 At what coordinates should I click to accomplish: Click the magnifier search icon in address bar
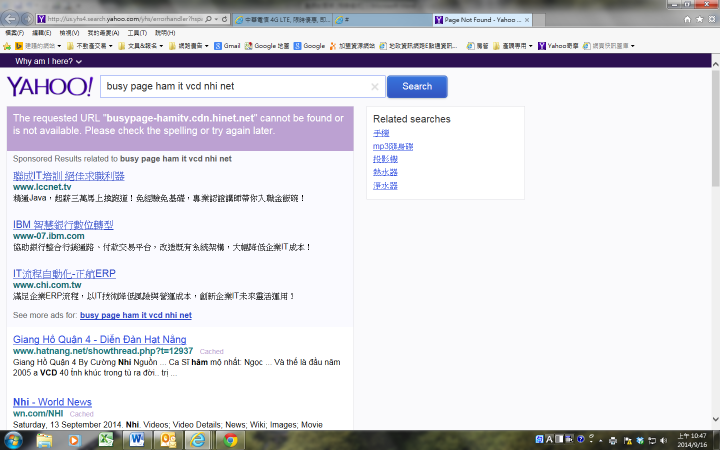click(x=208, y=19)
